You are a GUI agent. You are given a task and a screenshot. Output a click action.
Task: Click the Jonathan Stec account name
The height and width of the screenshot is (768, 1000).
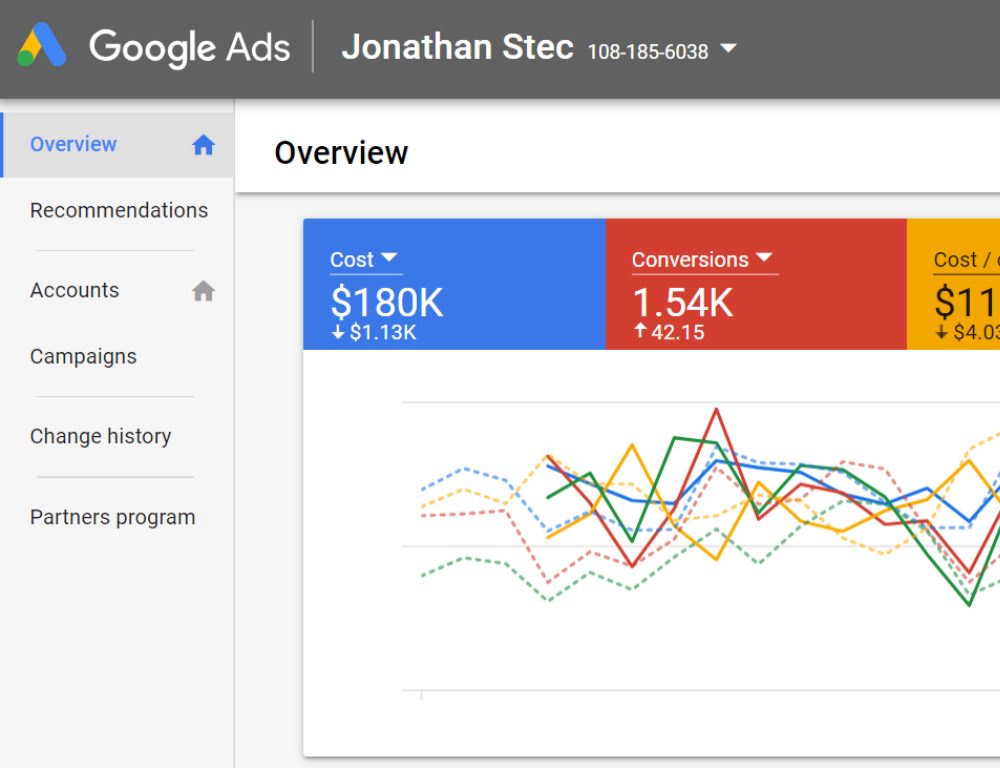coord(457,47)
